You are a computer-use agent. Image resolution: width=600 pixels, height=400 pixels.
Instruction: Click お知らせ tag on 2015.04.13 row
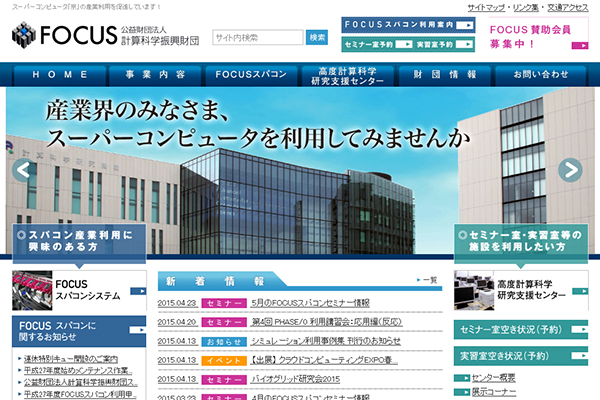point(224,342)
